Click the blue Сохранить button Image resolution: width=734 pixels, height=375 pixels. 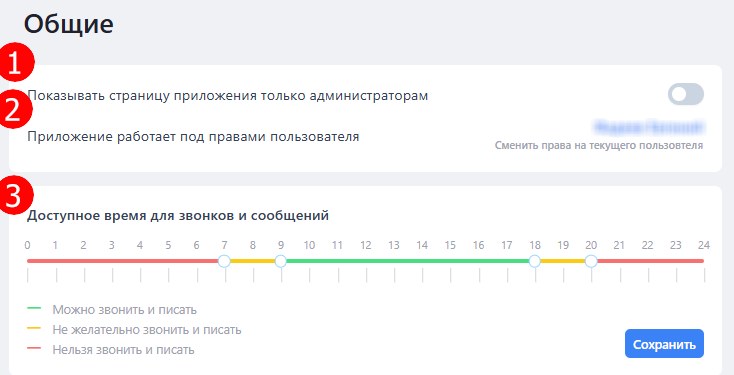(x=664, y=344)
